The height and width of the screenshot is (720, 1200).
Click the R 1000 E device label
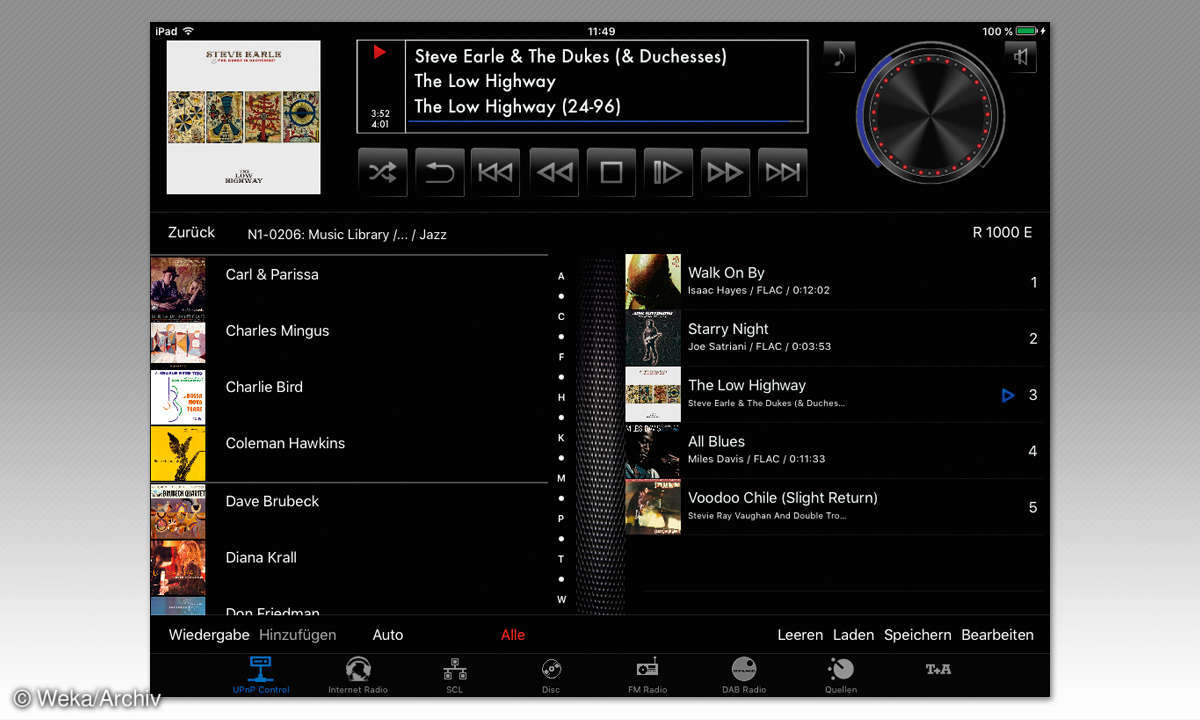tap(1002, 232)
